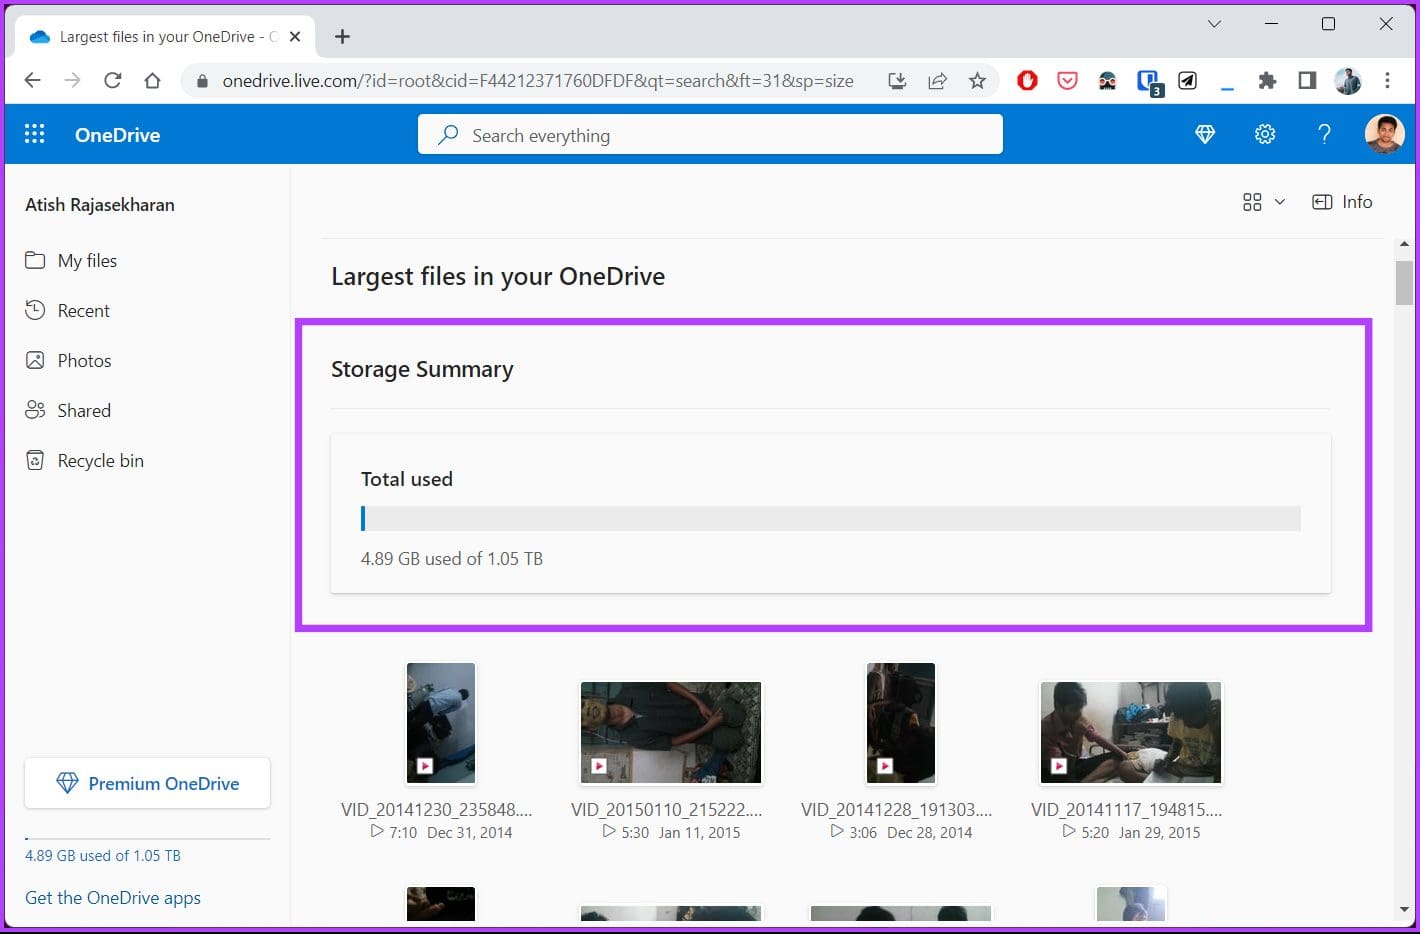
Task: Click the account profile picture
Action: coord(1384,133)
